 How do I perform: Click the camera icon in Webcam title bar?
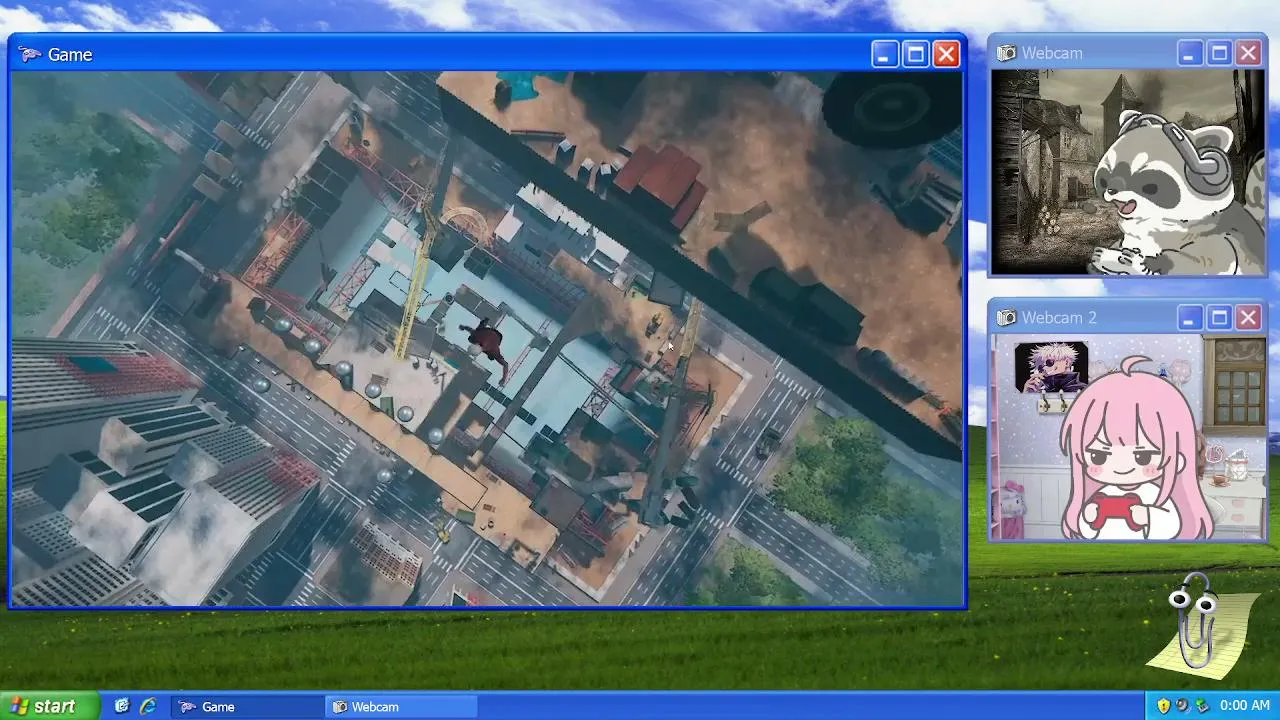click(x=1007, y=53)
